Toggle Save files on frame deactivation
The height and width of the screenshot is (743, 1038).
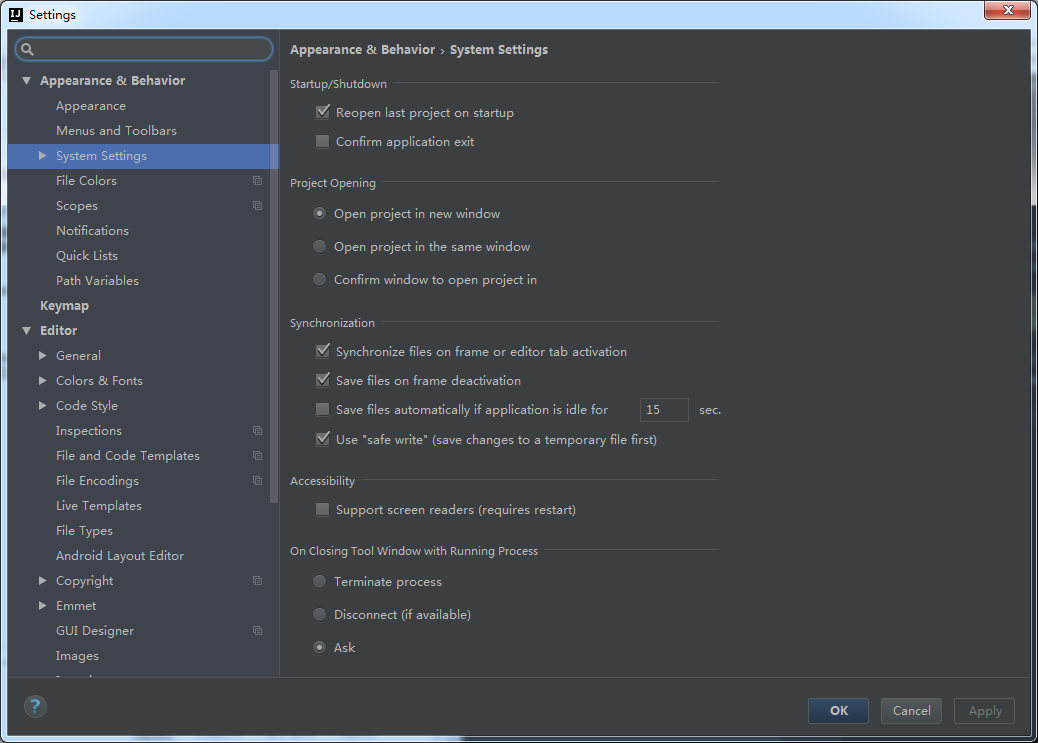322,380
